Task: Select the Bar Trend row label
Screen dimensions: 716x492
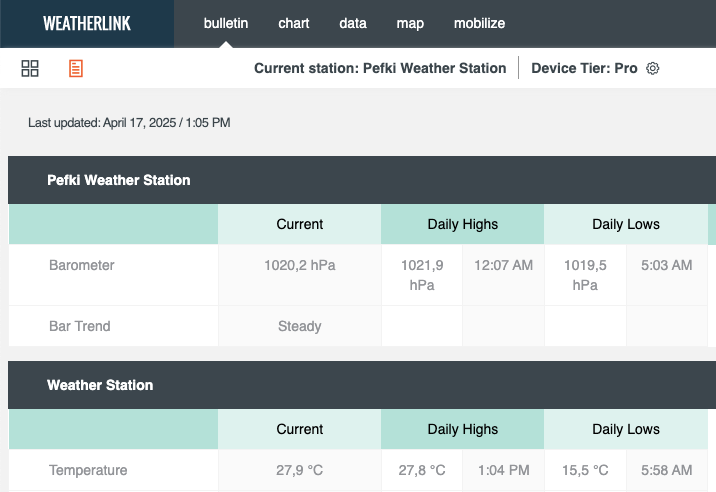Action: click(80, 326)
